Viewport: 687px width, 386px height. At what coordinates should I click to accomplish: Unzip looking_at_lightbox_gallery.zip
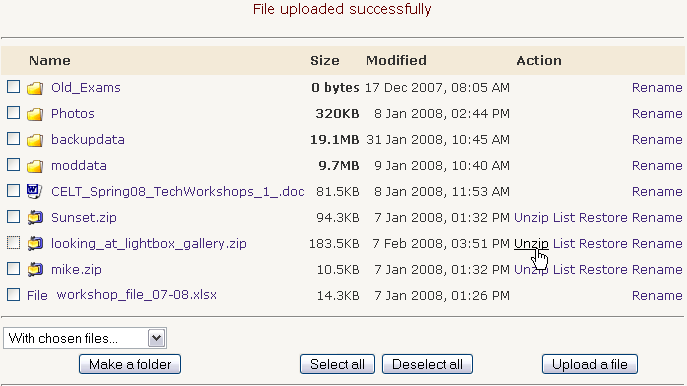coord(531,243)
